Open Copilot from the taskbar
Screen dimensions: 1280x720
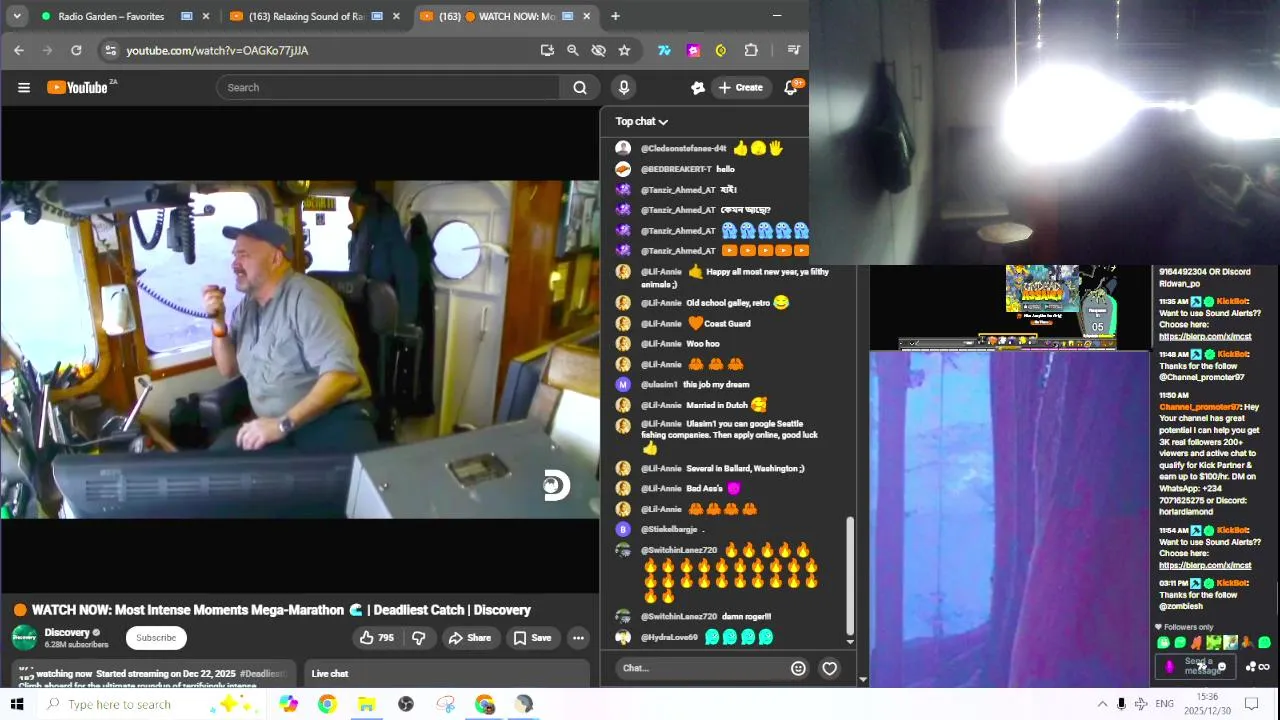pyautogui.click(x=289, y=704)
